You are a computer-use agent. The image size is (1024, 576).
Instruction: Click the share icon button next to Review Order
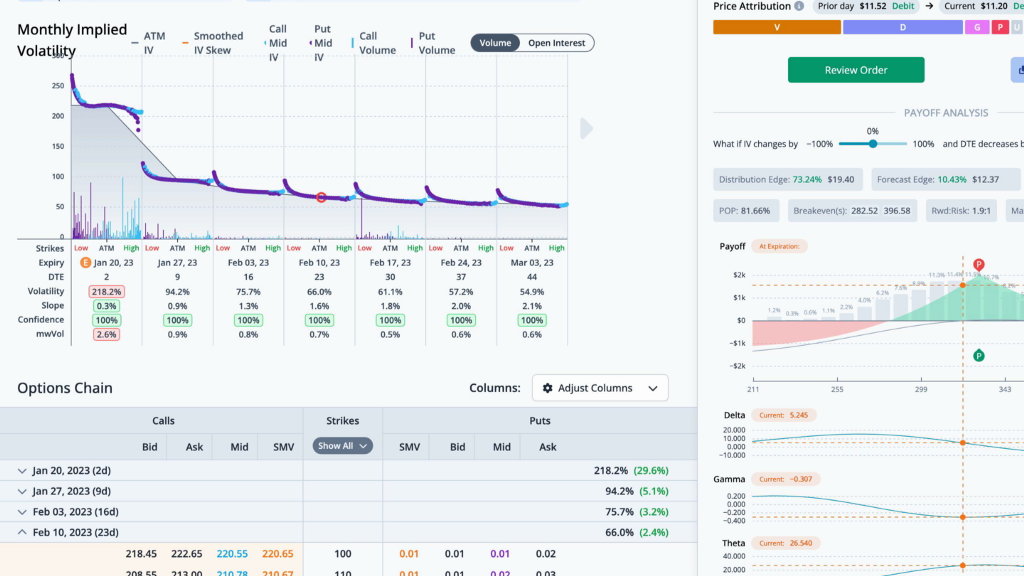[x=1018, y=70]
